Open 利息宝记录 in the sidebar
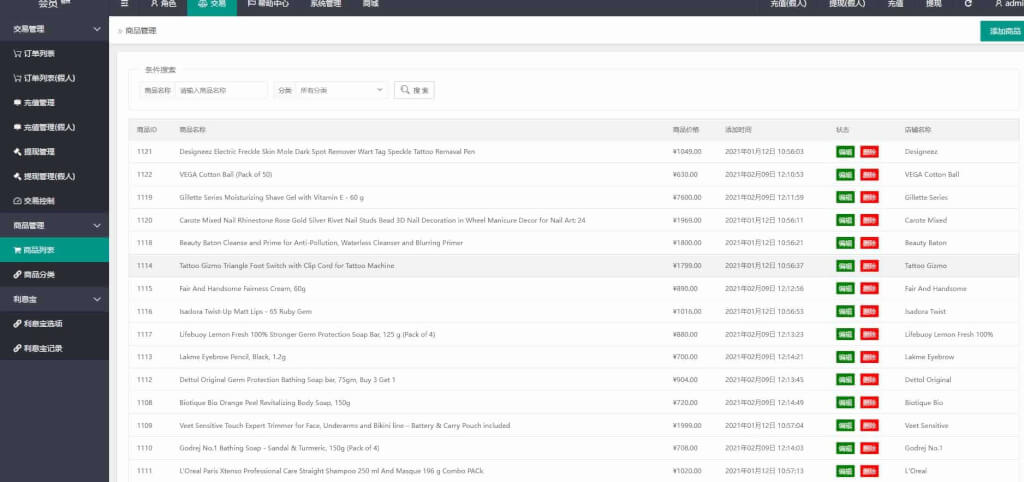1024x482 pixels. point(38,348)
